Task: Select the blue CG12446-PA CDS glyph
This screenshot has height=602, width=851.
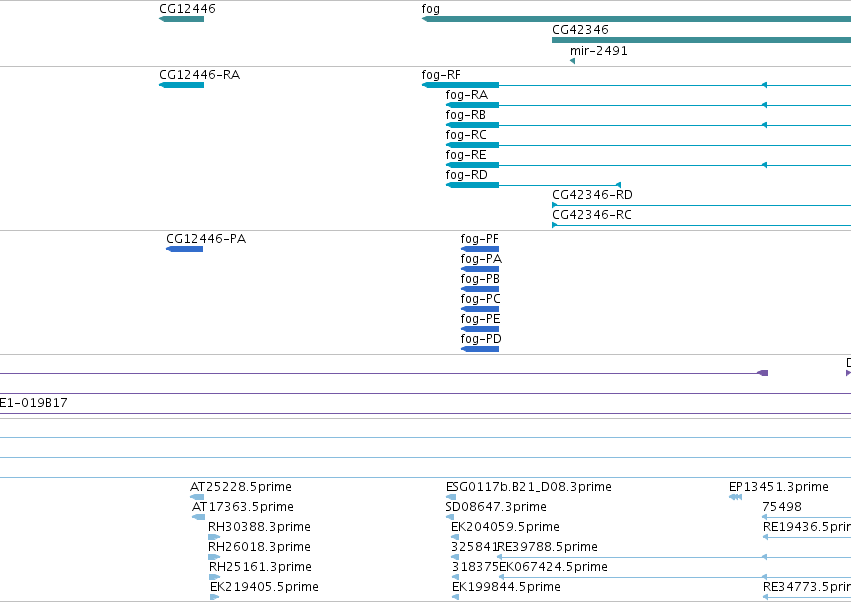Action: pyautogui.click(x=185, y=249)
